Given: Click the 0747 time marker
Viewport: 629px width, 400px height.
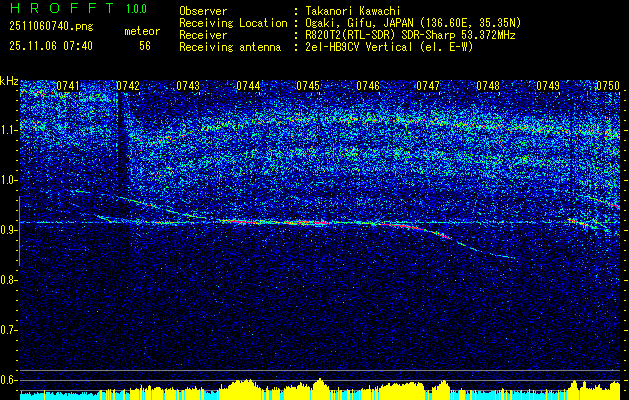Looking at the screenshot, I should point(428,86).
